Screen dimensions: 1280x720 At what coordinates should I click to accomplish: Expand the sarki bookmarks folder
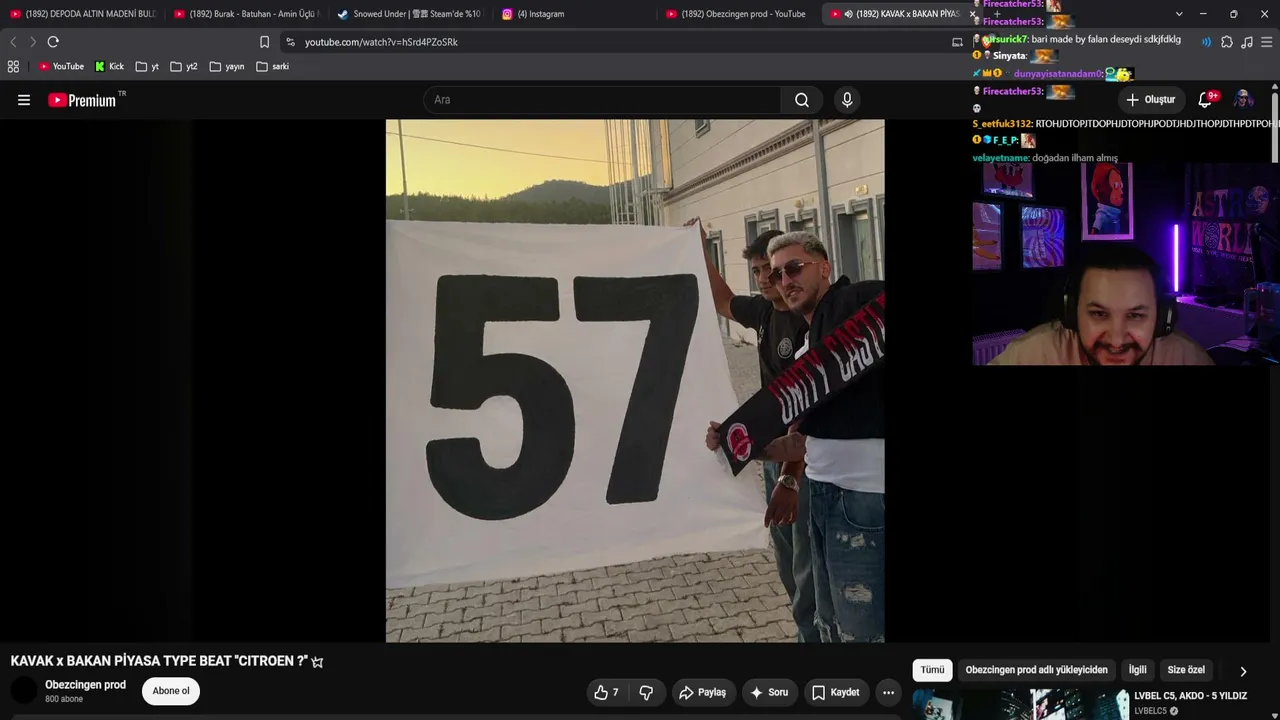pos(272,67)
